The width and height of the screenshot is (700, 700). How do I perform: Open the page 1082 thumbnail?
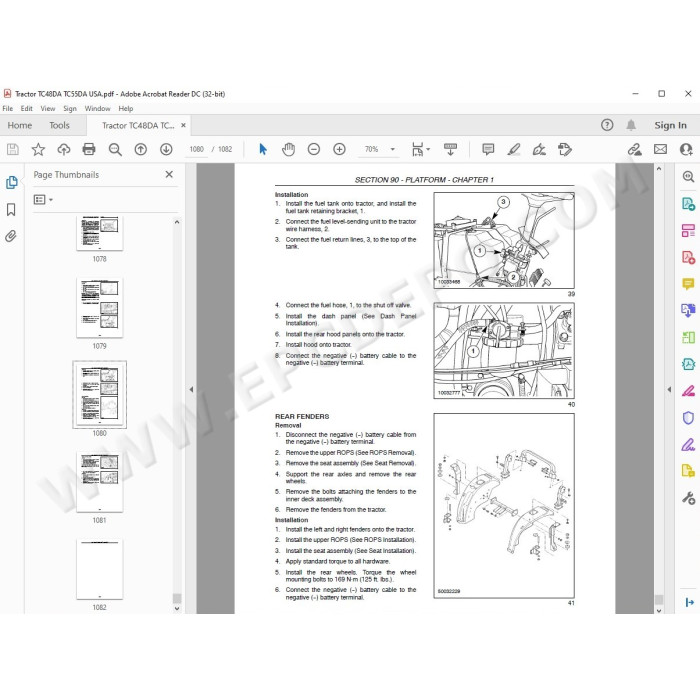click(x=100, y=569)
